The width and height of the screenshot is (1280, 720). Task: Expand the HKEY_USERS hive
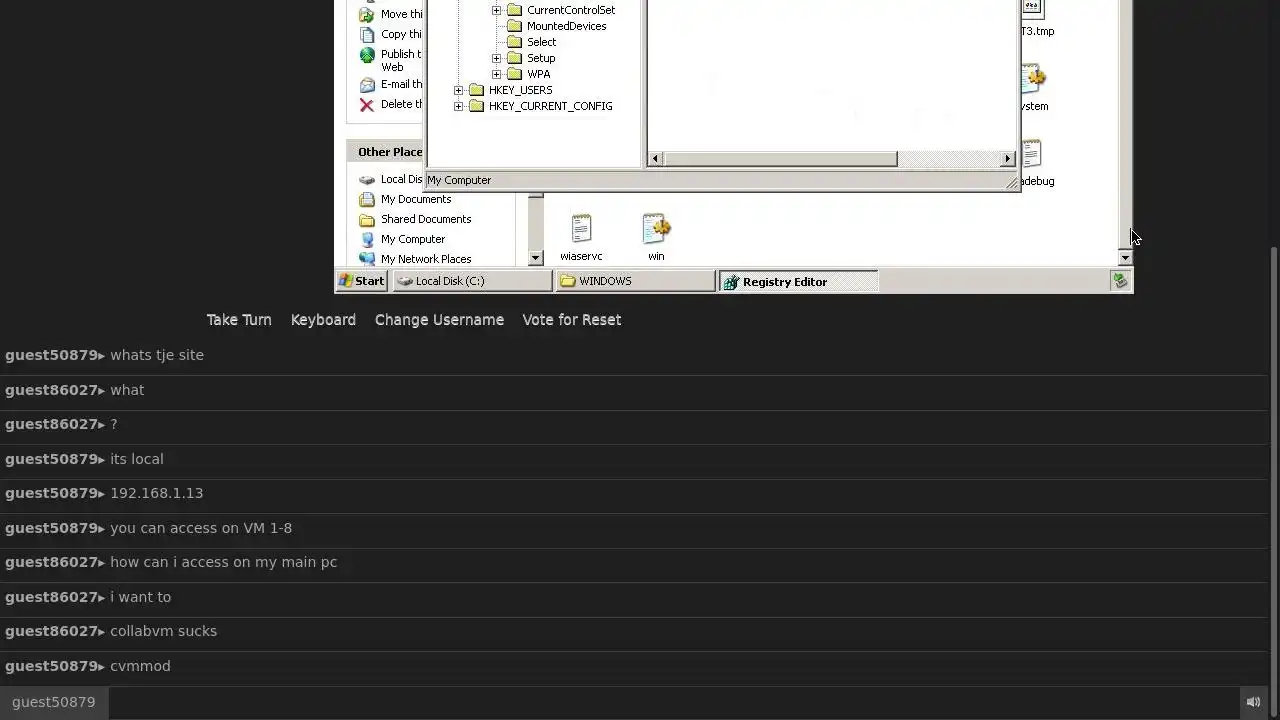(x=458, y=90)
